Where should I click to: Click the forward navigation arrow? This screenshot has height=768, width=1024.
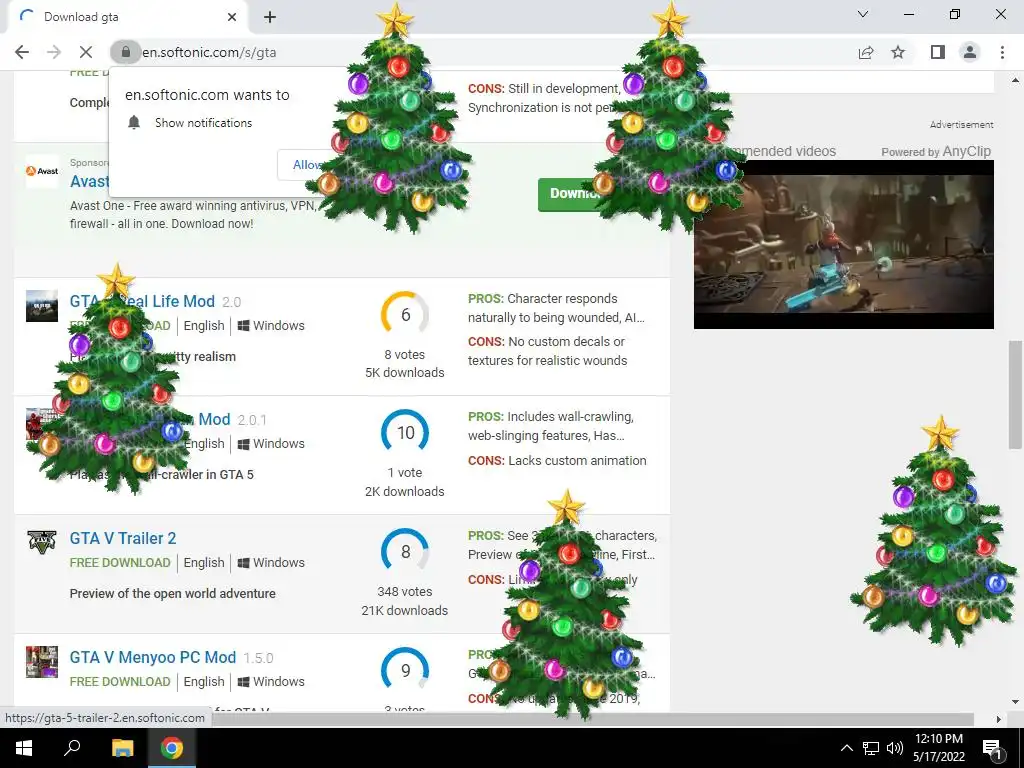(x=54, y=52)
